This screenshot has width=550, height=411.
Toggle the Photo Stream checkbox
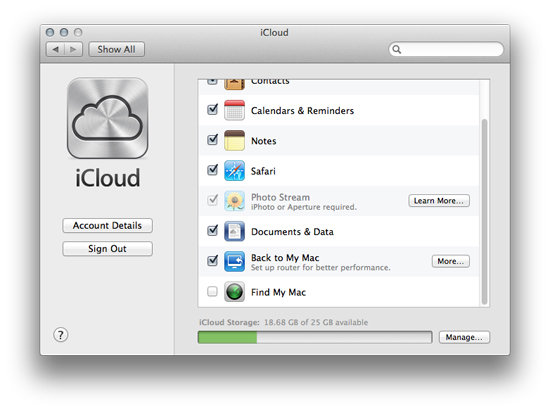click(213, 200)
